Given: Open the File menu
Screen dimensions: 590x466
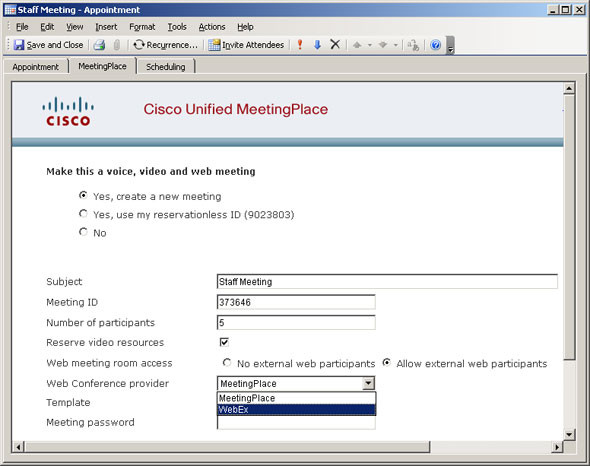Looking at the screenshot, I should [x=22, y=27].
